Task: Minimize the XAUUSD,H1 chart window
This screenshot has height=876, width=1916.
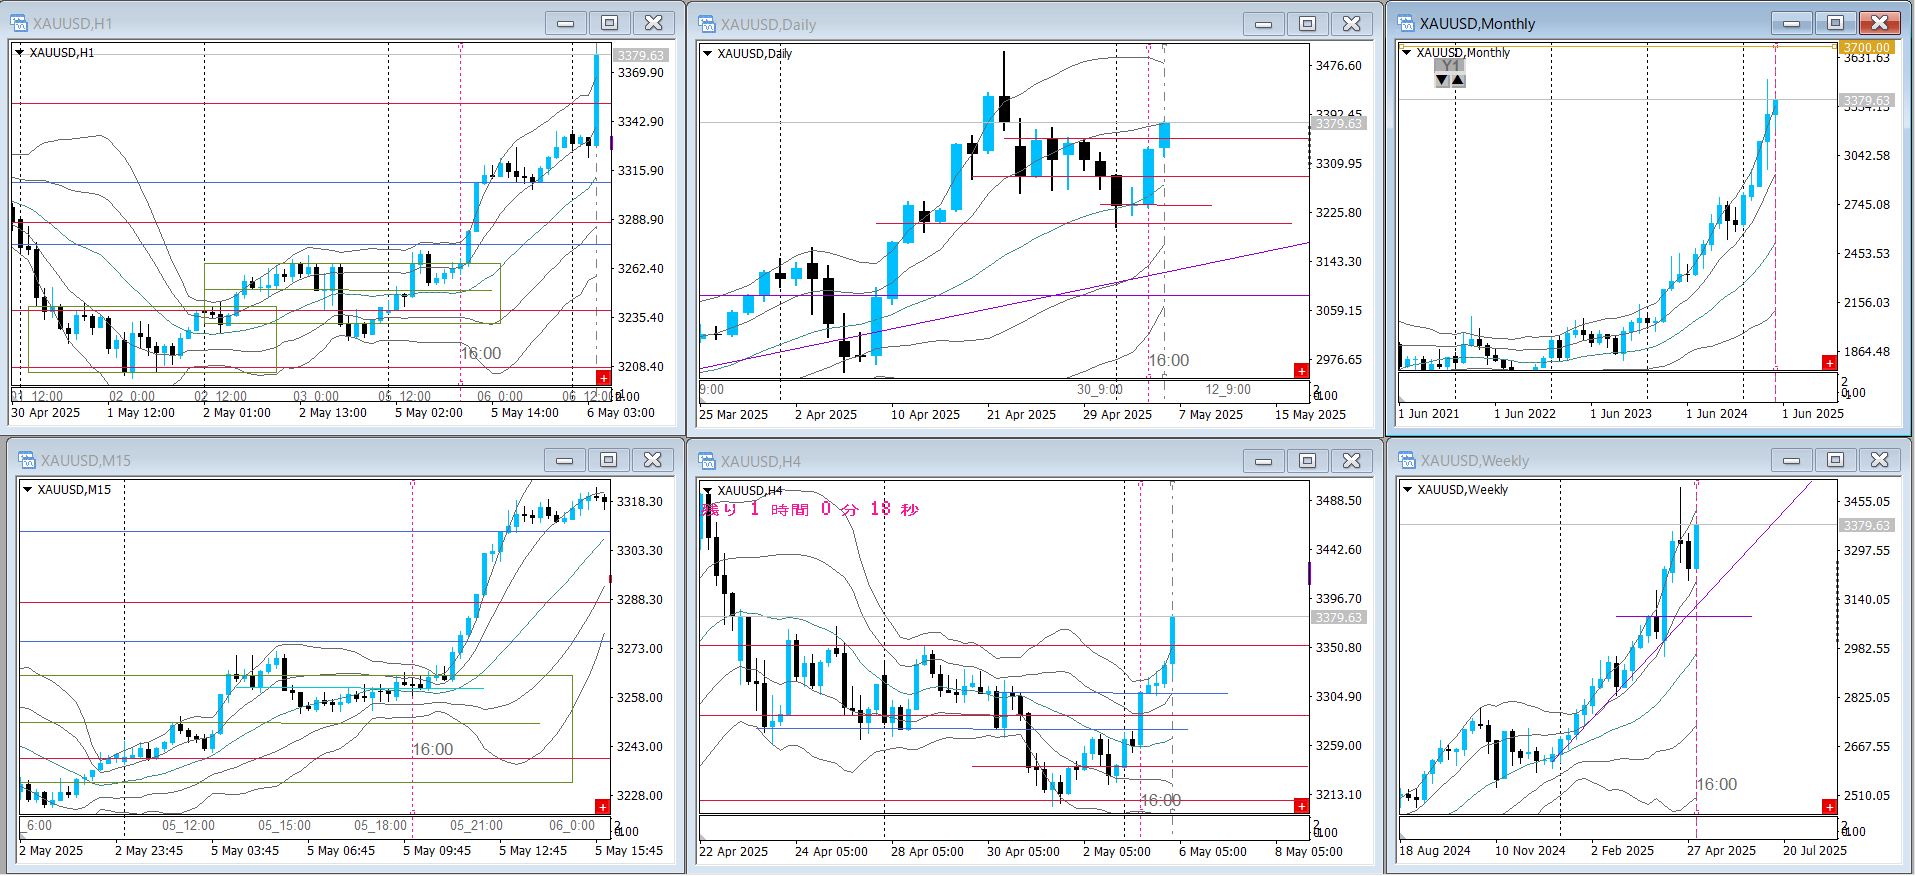Action: [x=565, y=23]
